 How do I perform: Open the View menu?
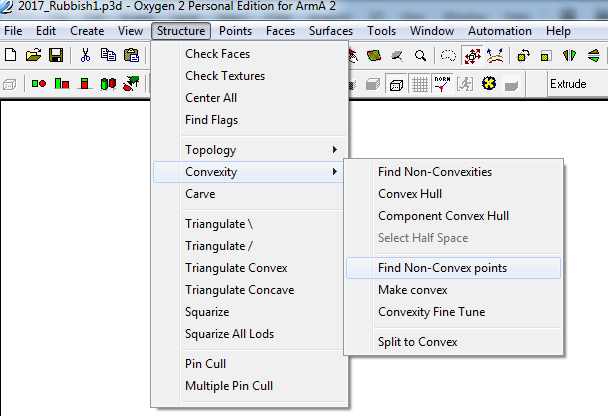click(130, 31)
